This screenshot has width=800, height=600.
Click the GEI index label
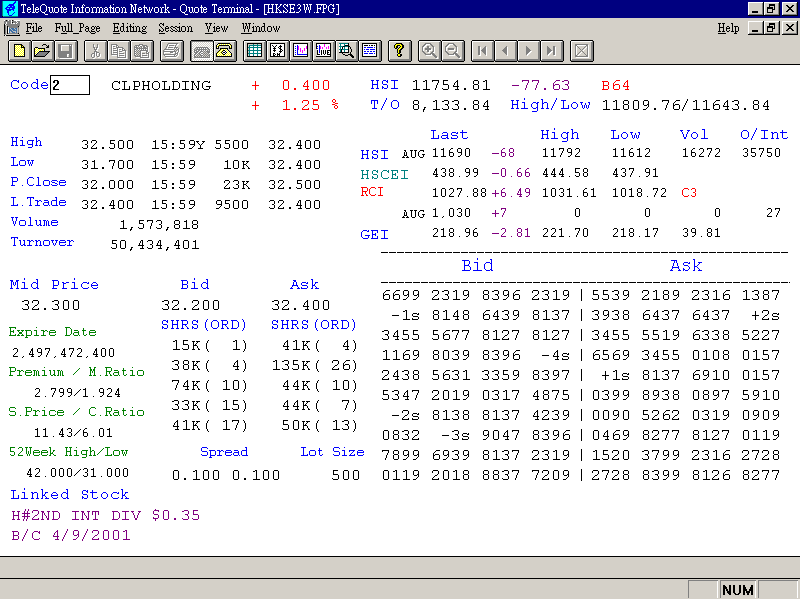click(374, 235)
